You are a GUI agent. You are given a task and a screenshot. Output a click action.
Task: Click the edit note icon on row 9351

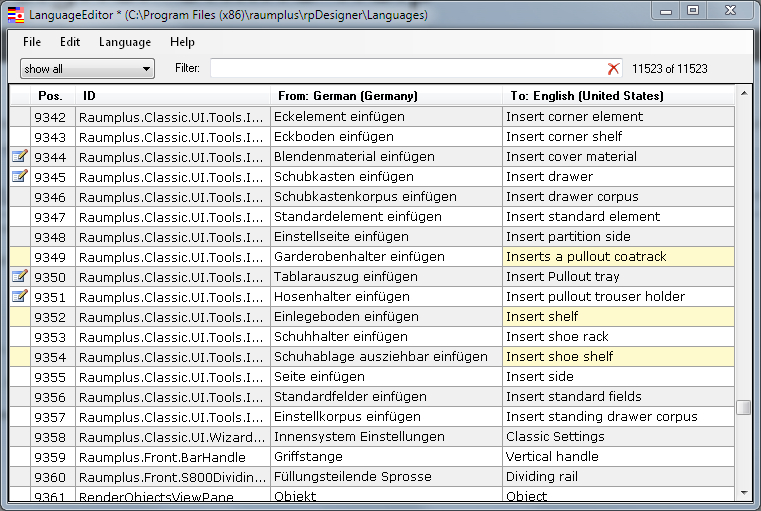(x=19, y=297)
